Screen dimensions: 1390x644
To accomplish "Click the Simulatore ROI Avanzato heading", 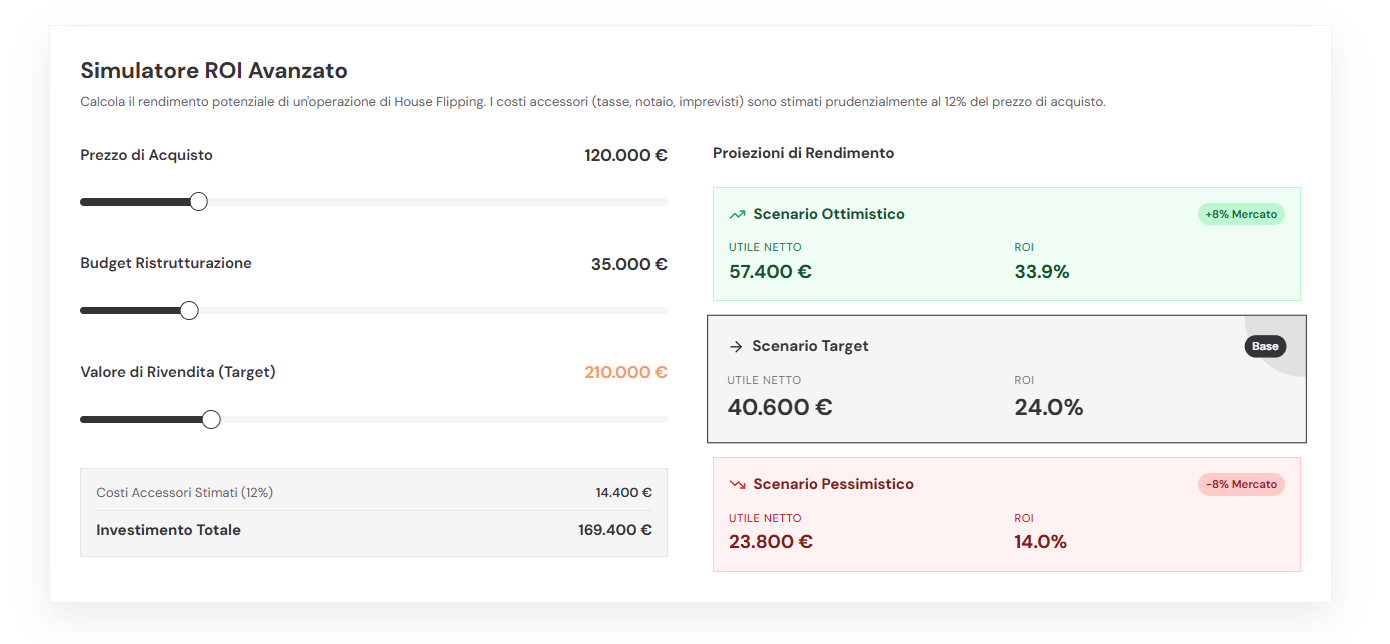I will tap(214, 71).
